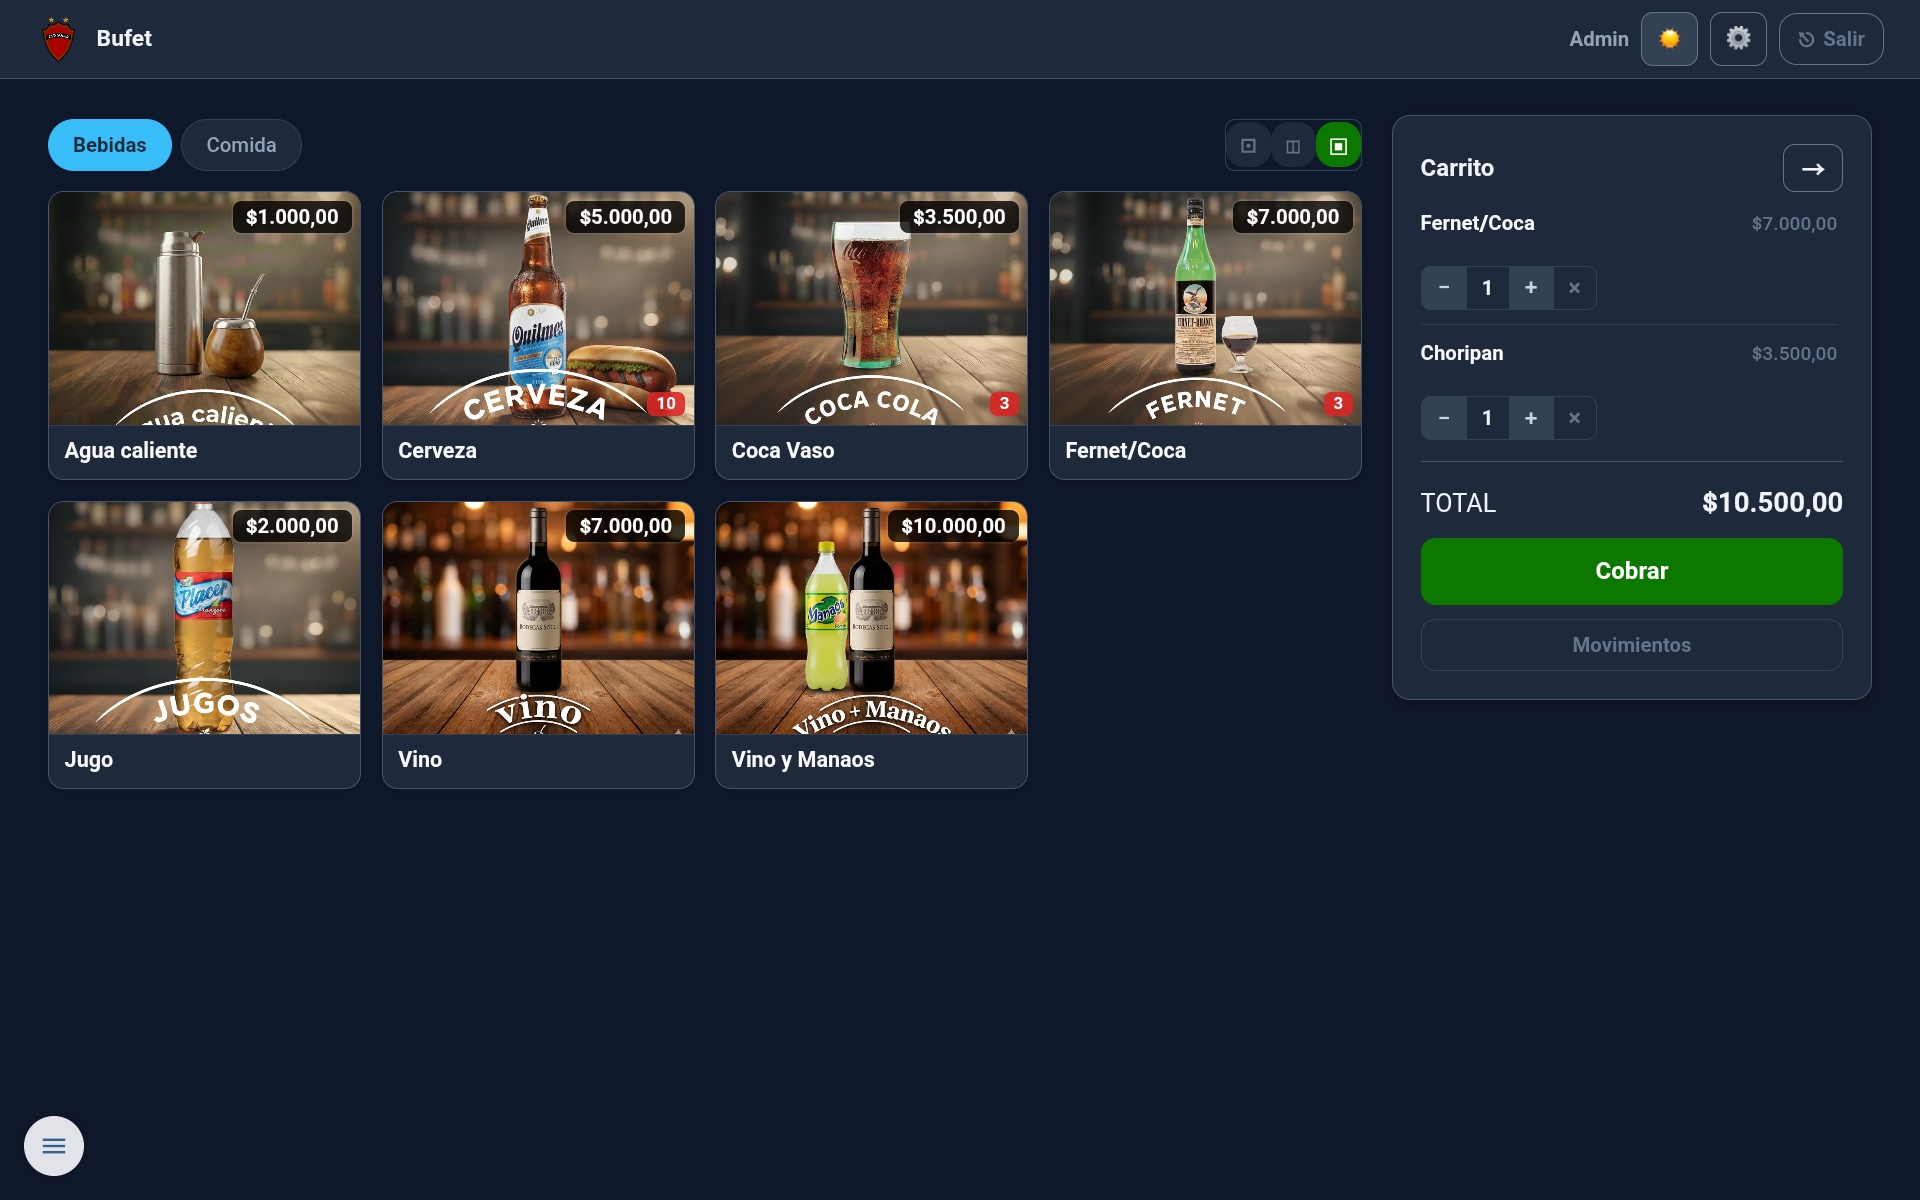Open the floating hamburger menu button
Image resolution: width=1920 pixels, height=1200 pixels.
click(54, 1146)
